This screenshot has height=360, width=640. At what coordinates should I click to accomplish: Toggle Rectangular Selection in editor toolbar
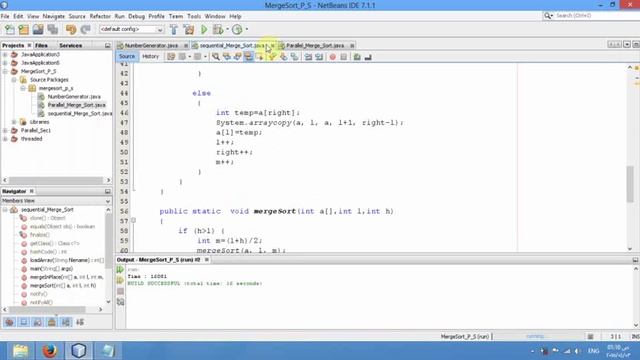pos(259,57)
